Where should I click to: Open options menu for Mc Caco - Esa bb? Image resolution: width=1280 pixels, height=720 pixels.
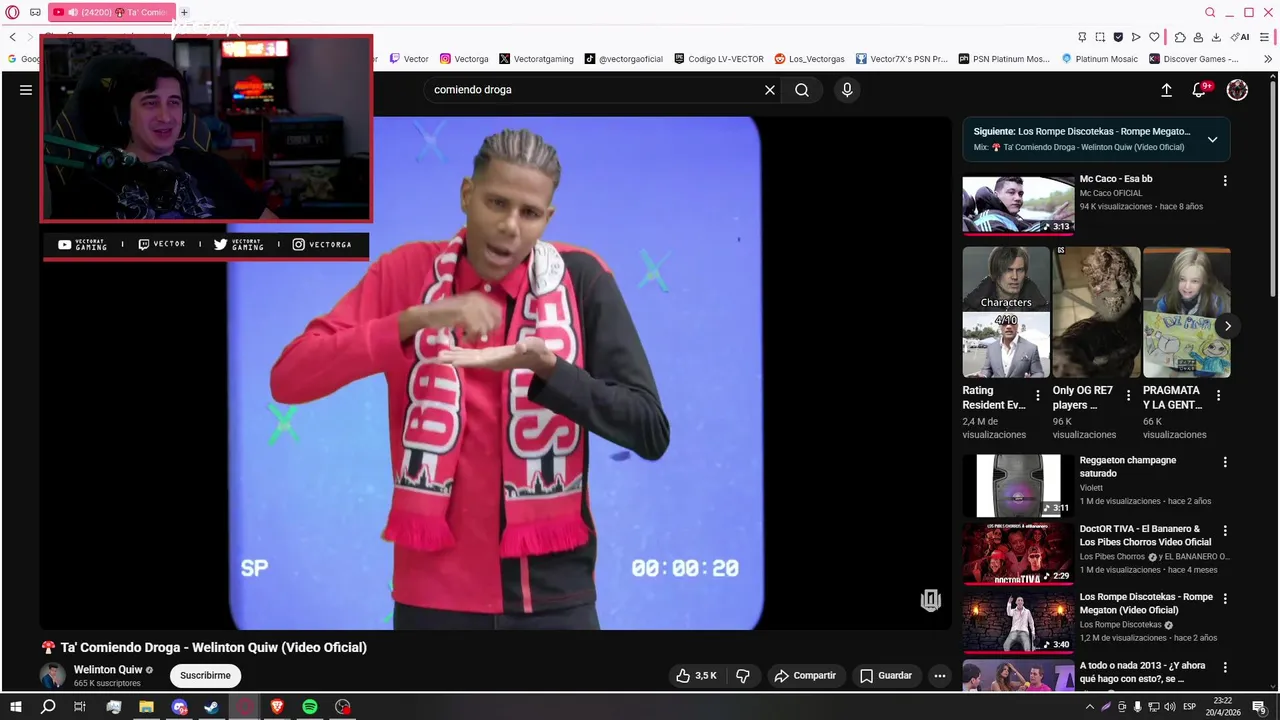(x=1225, y=181)
